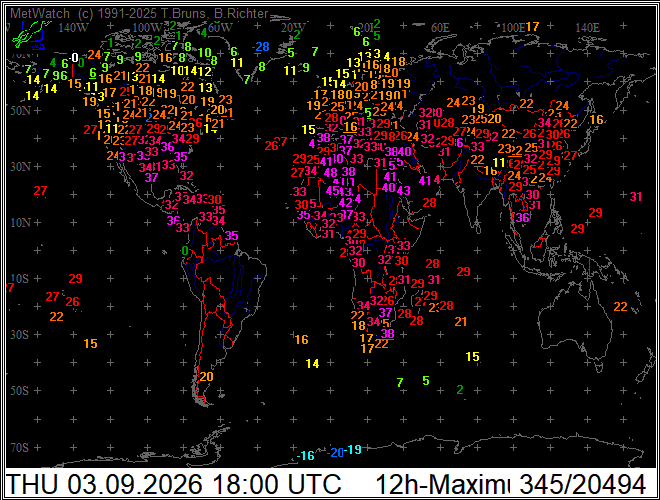
Task: Select the orange 17 near the 100E label
Action: coord(532,27)
